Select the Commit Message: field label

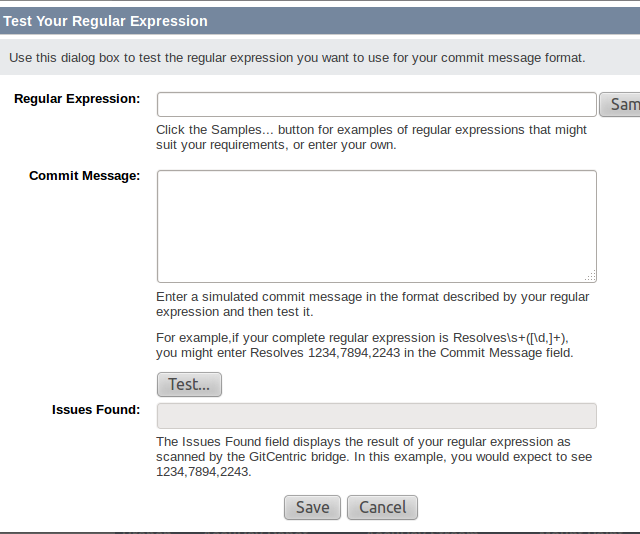(84, 175)
